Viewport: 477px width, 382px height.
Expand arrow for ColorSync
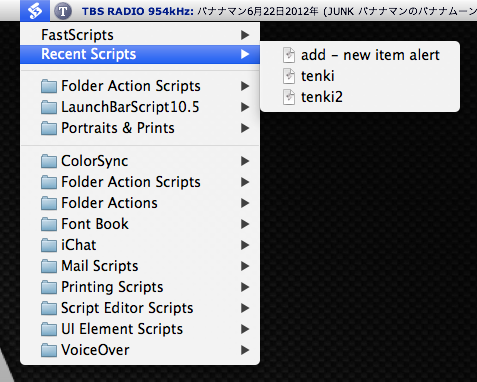click(x=245, y=161)
